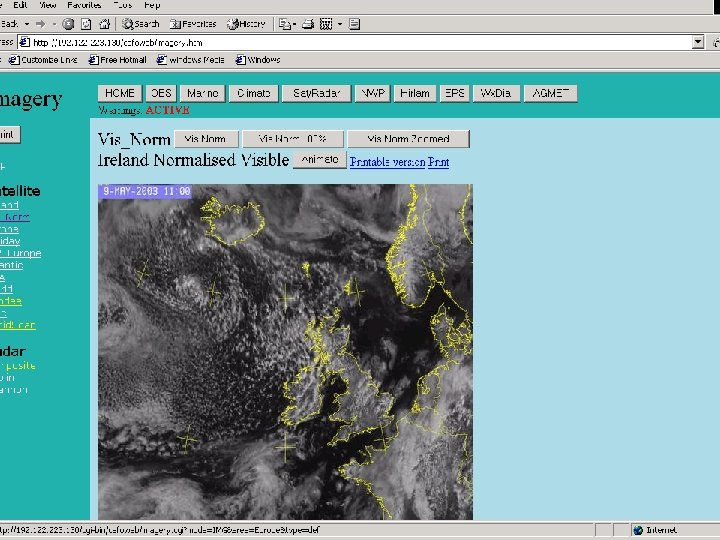Click the middle Vis Norm percent button
This screenshot has width=720, height=540.
293,139
